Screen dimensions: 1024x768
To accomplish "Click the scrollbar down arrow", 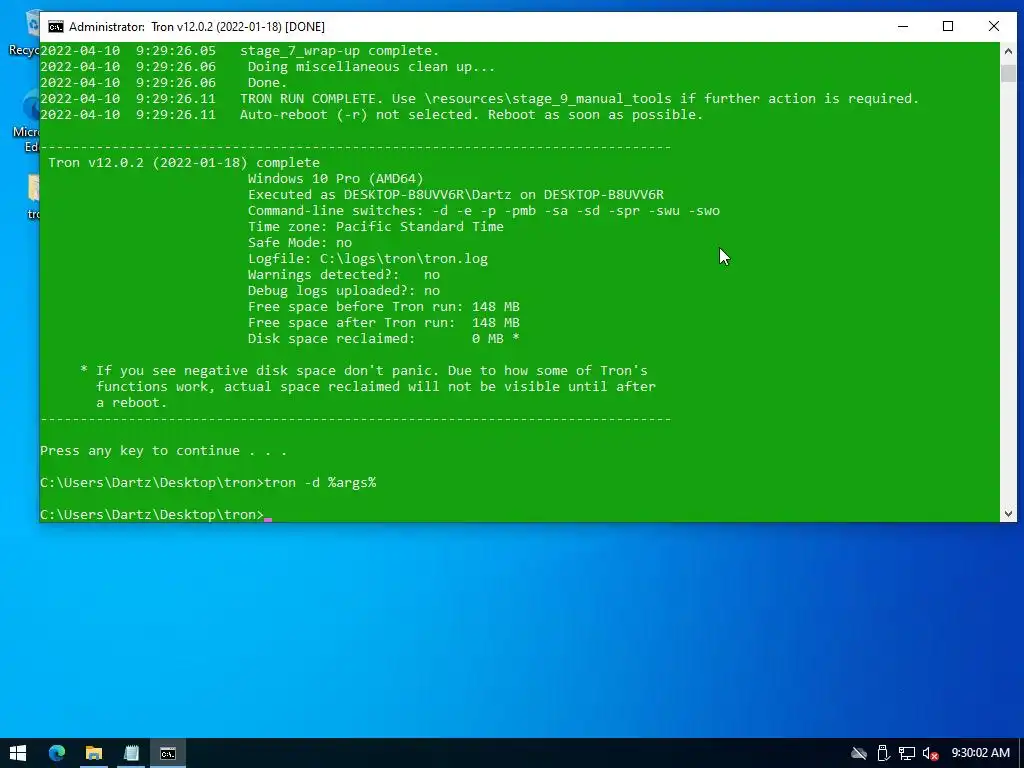I will [1008, 514].
